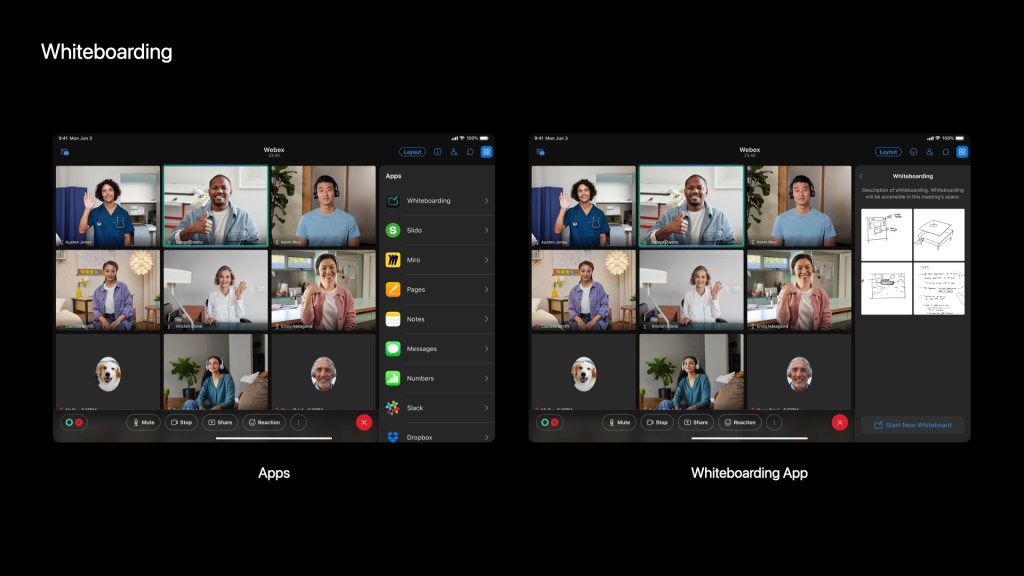Tap the yellow Miro app icon
The height and width of the screenshot is (576, 1024).
[393, 260]
